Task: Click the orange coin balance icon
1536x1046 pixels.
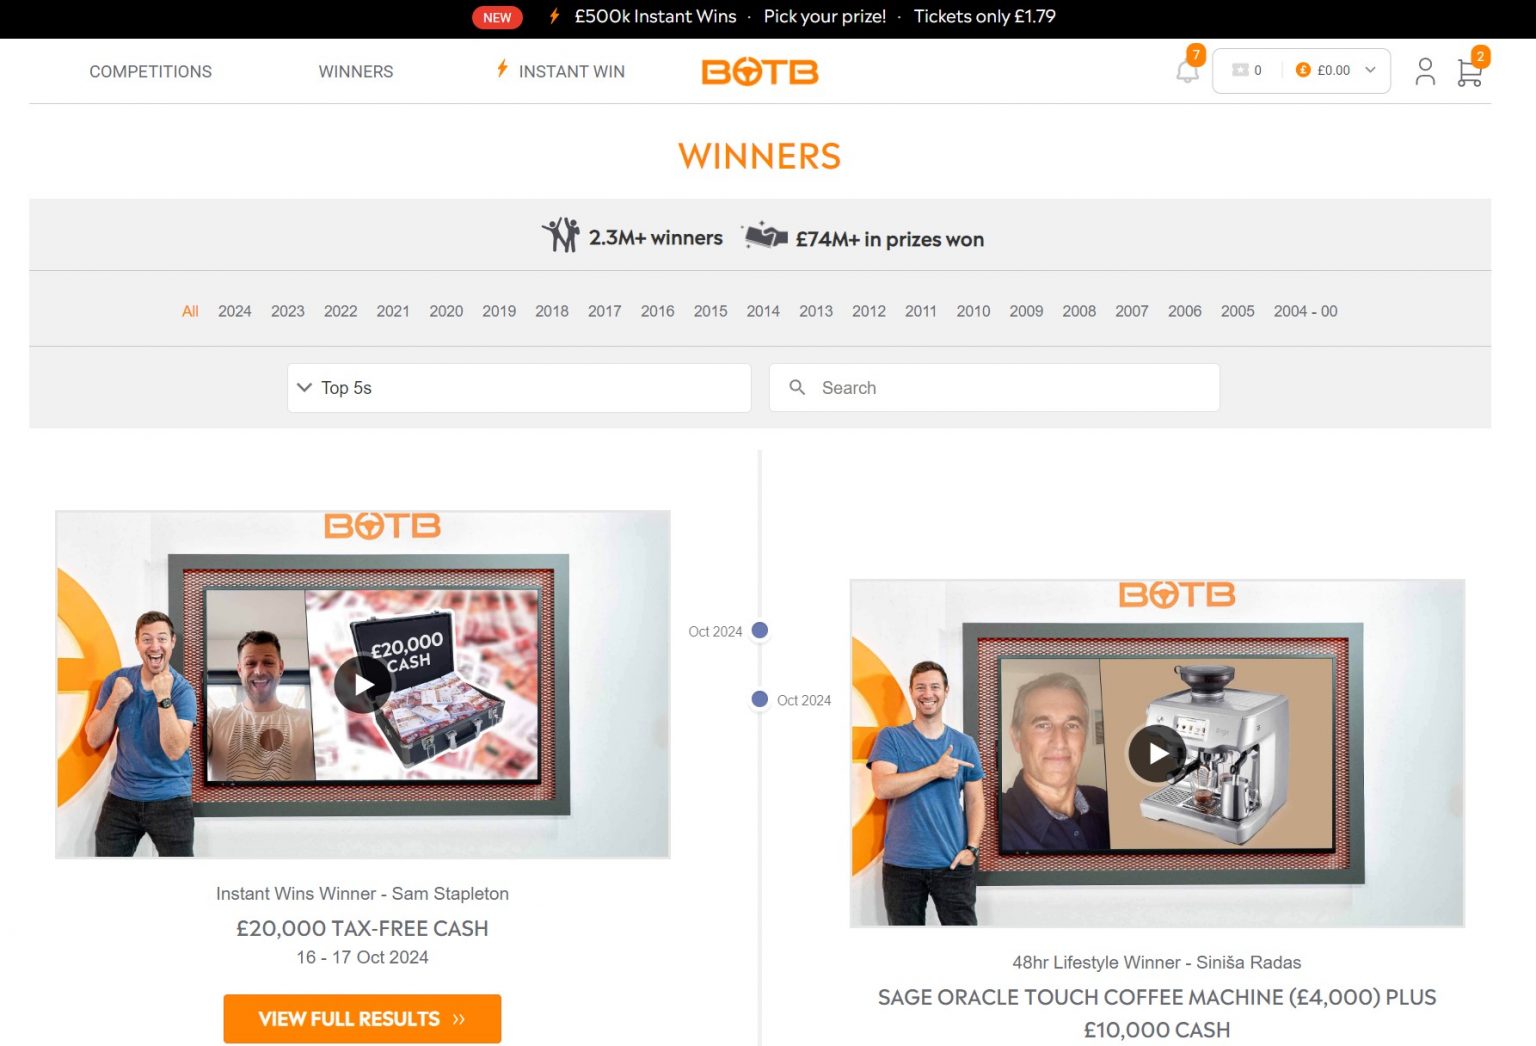Action: 1302,70
